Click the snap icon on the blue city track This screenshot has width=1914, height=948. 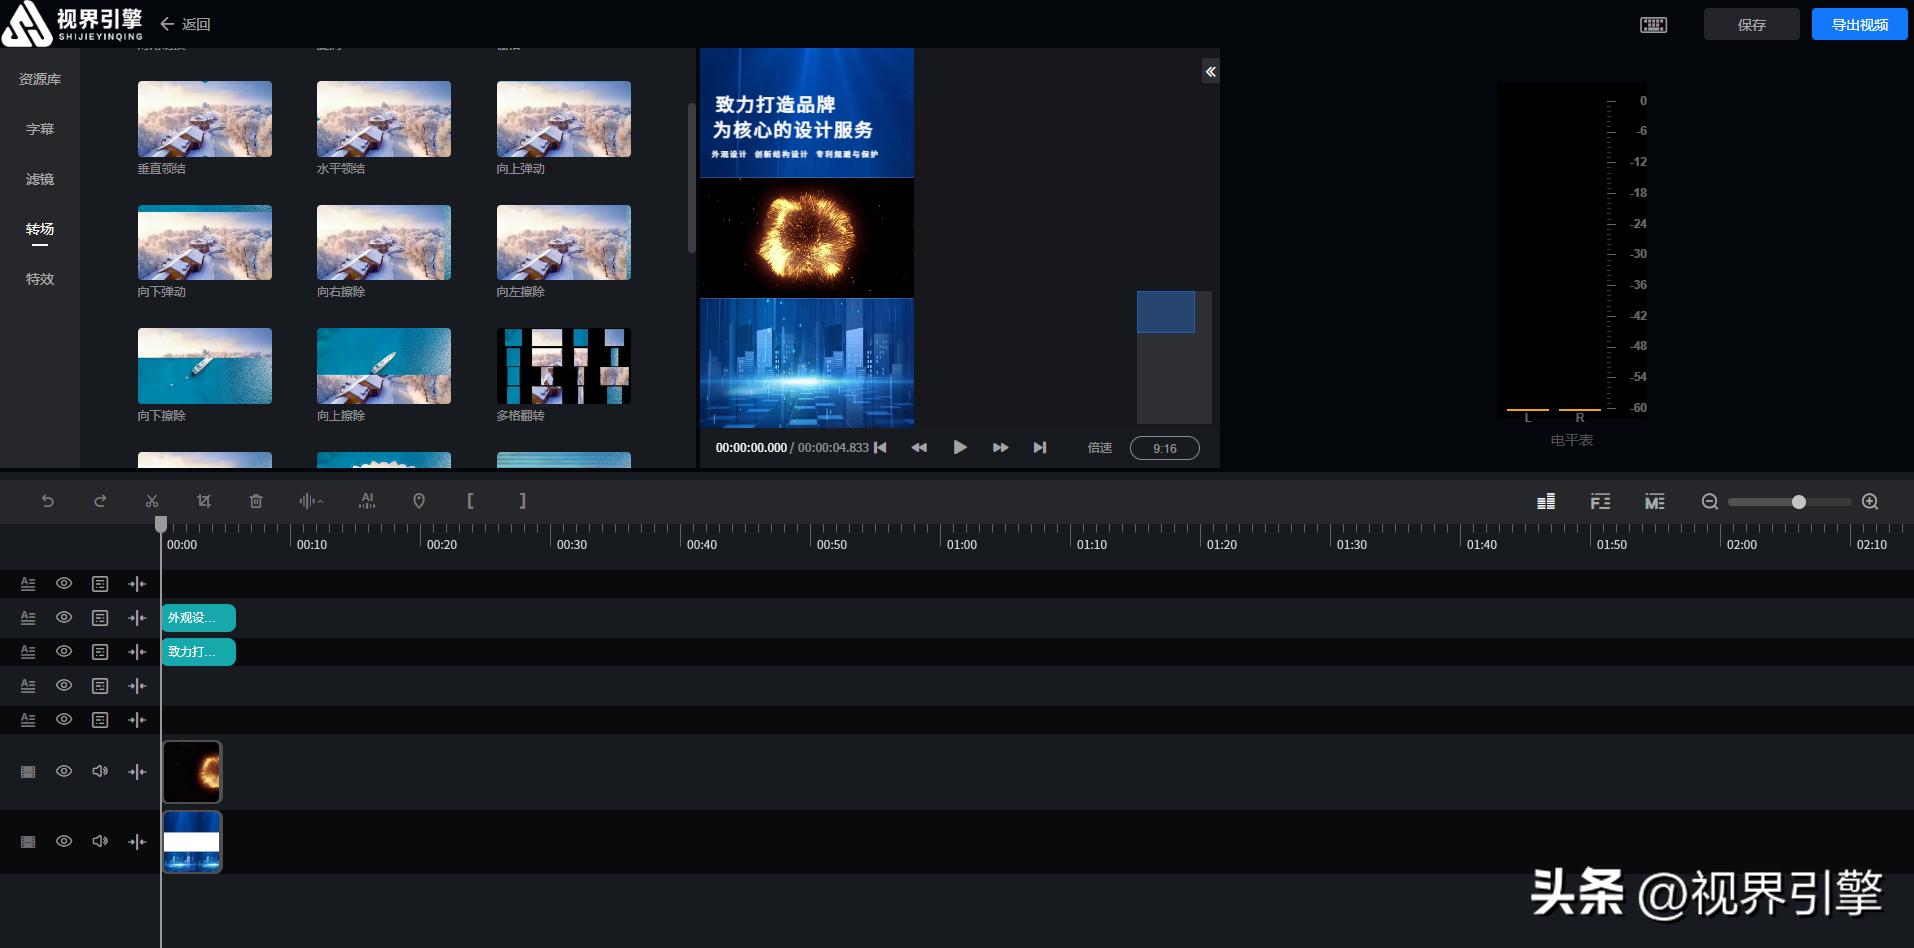[x=137, y=842]
